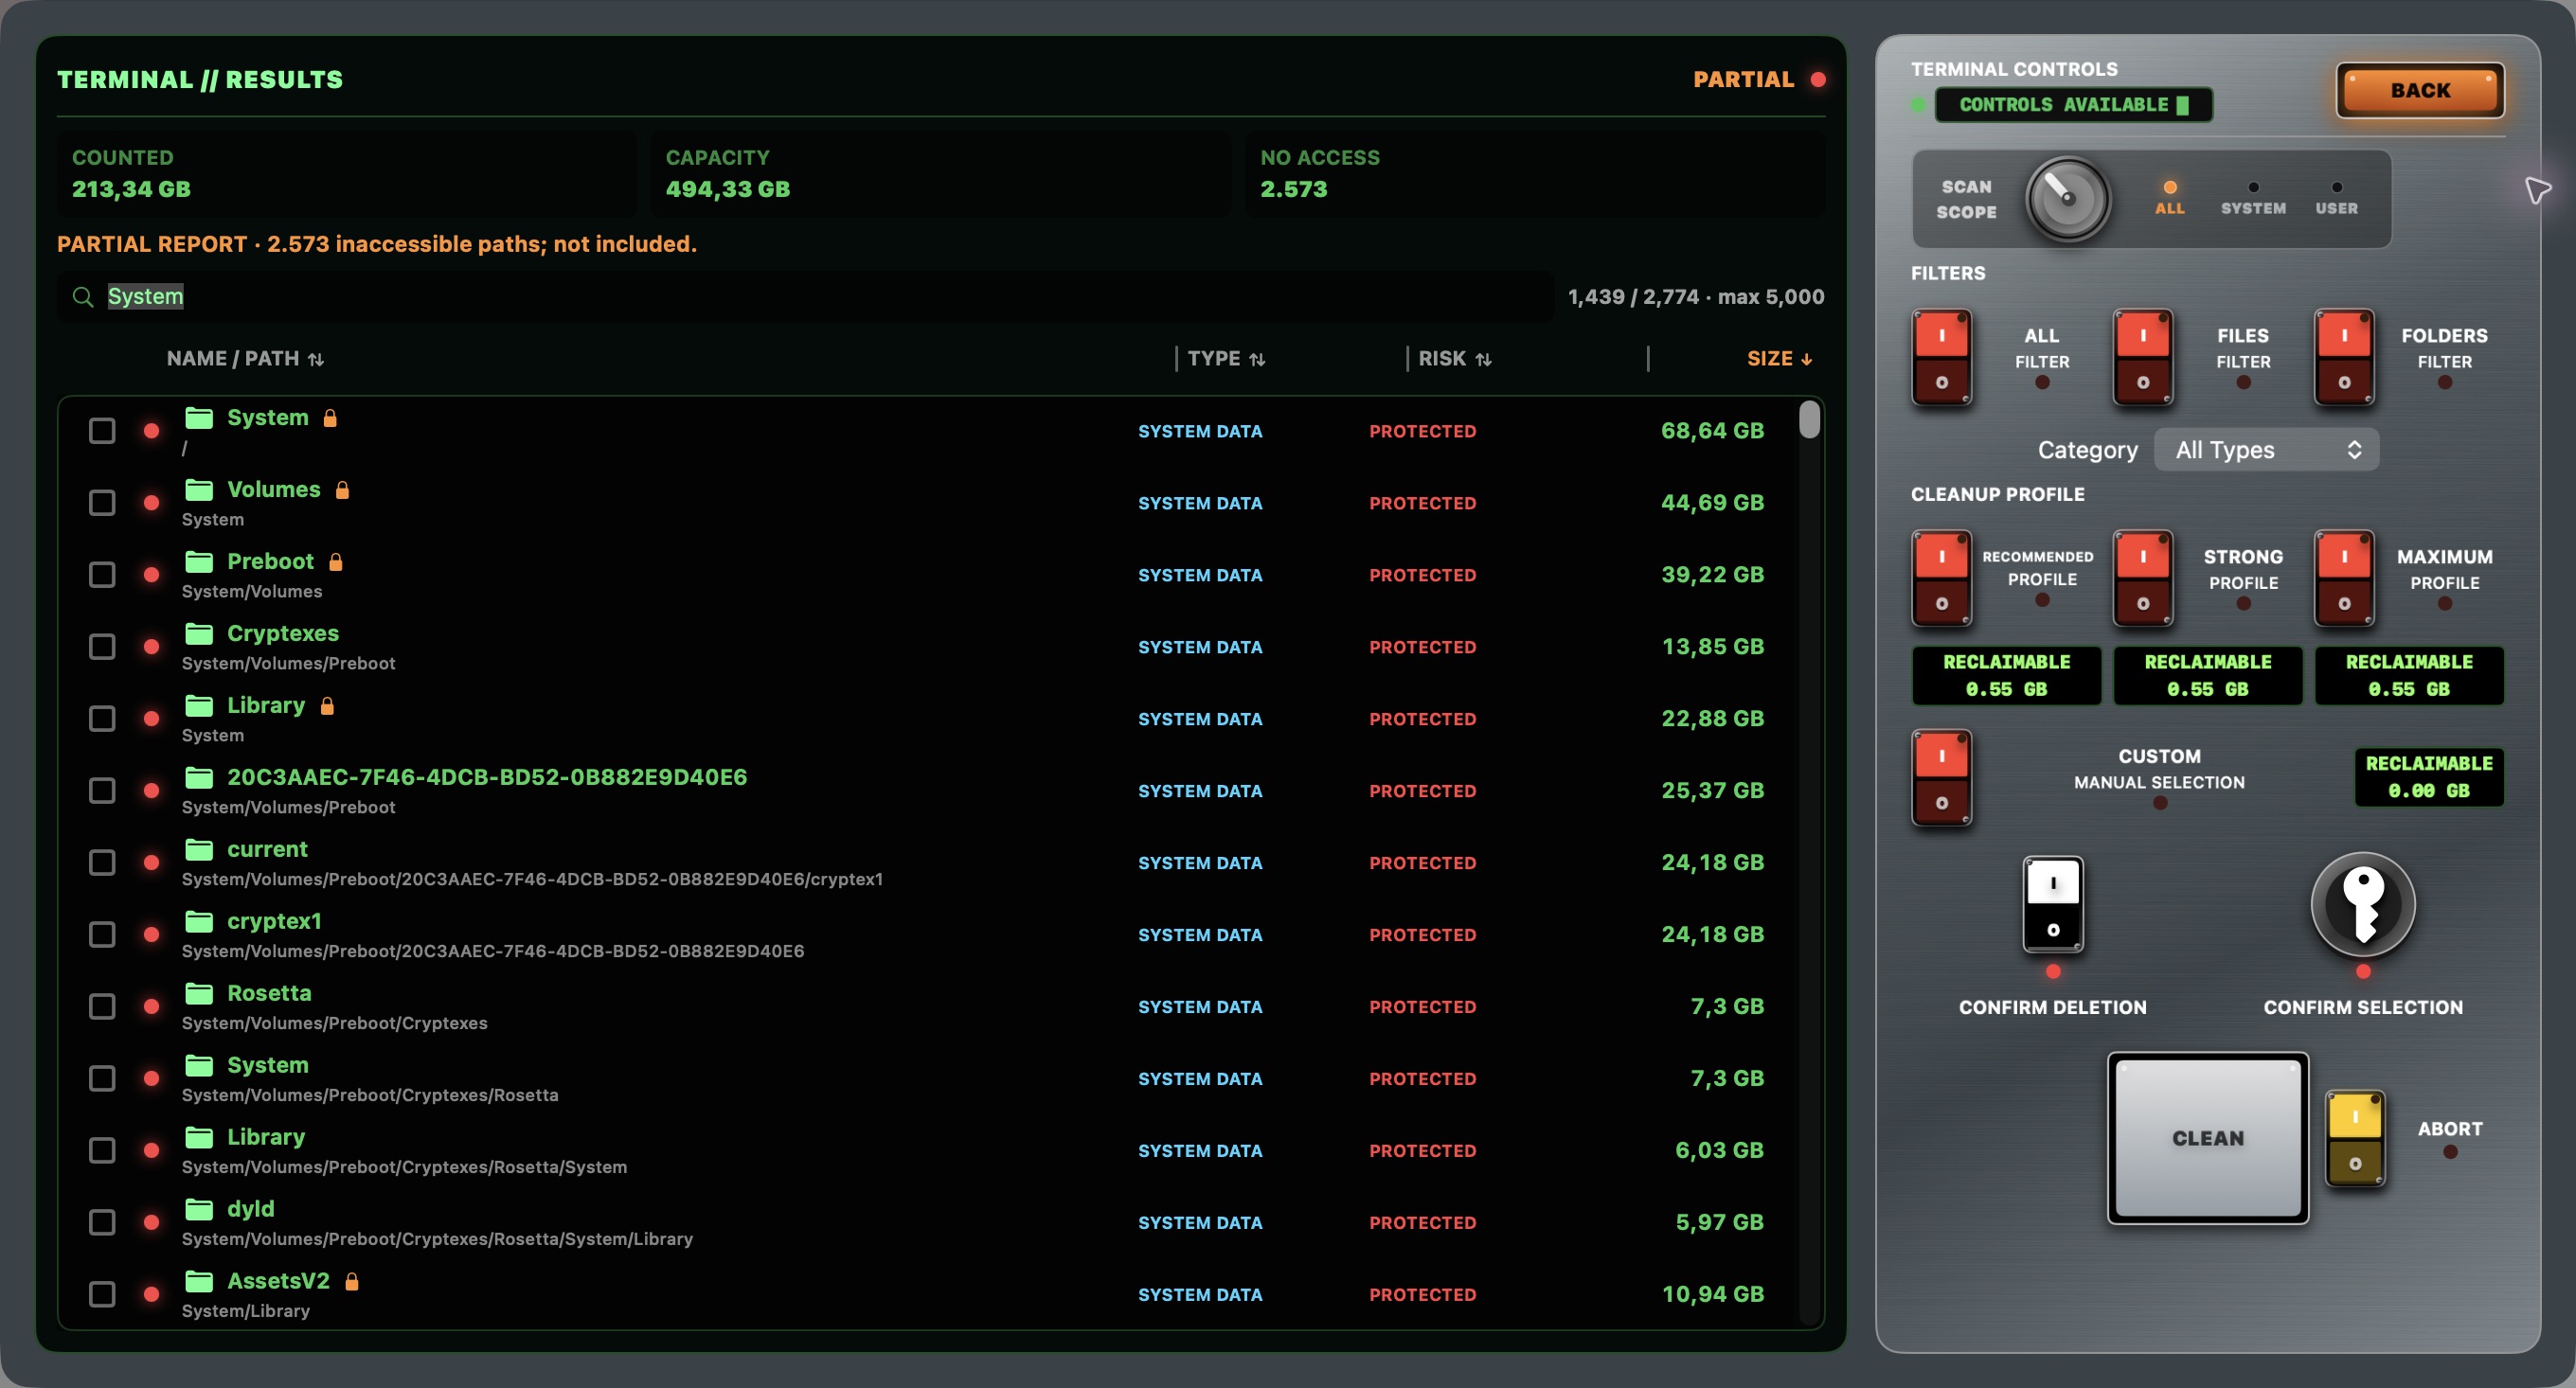Click the folder icon of 20C3AAEC-7F46 row
Screen dimensions: 2576x1388
click(x=199, y=777)
